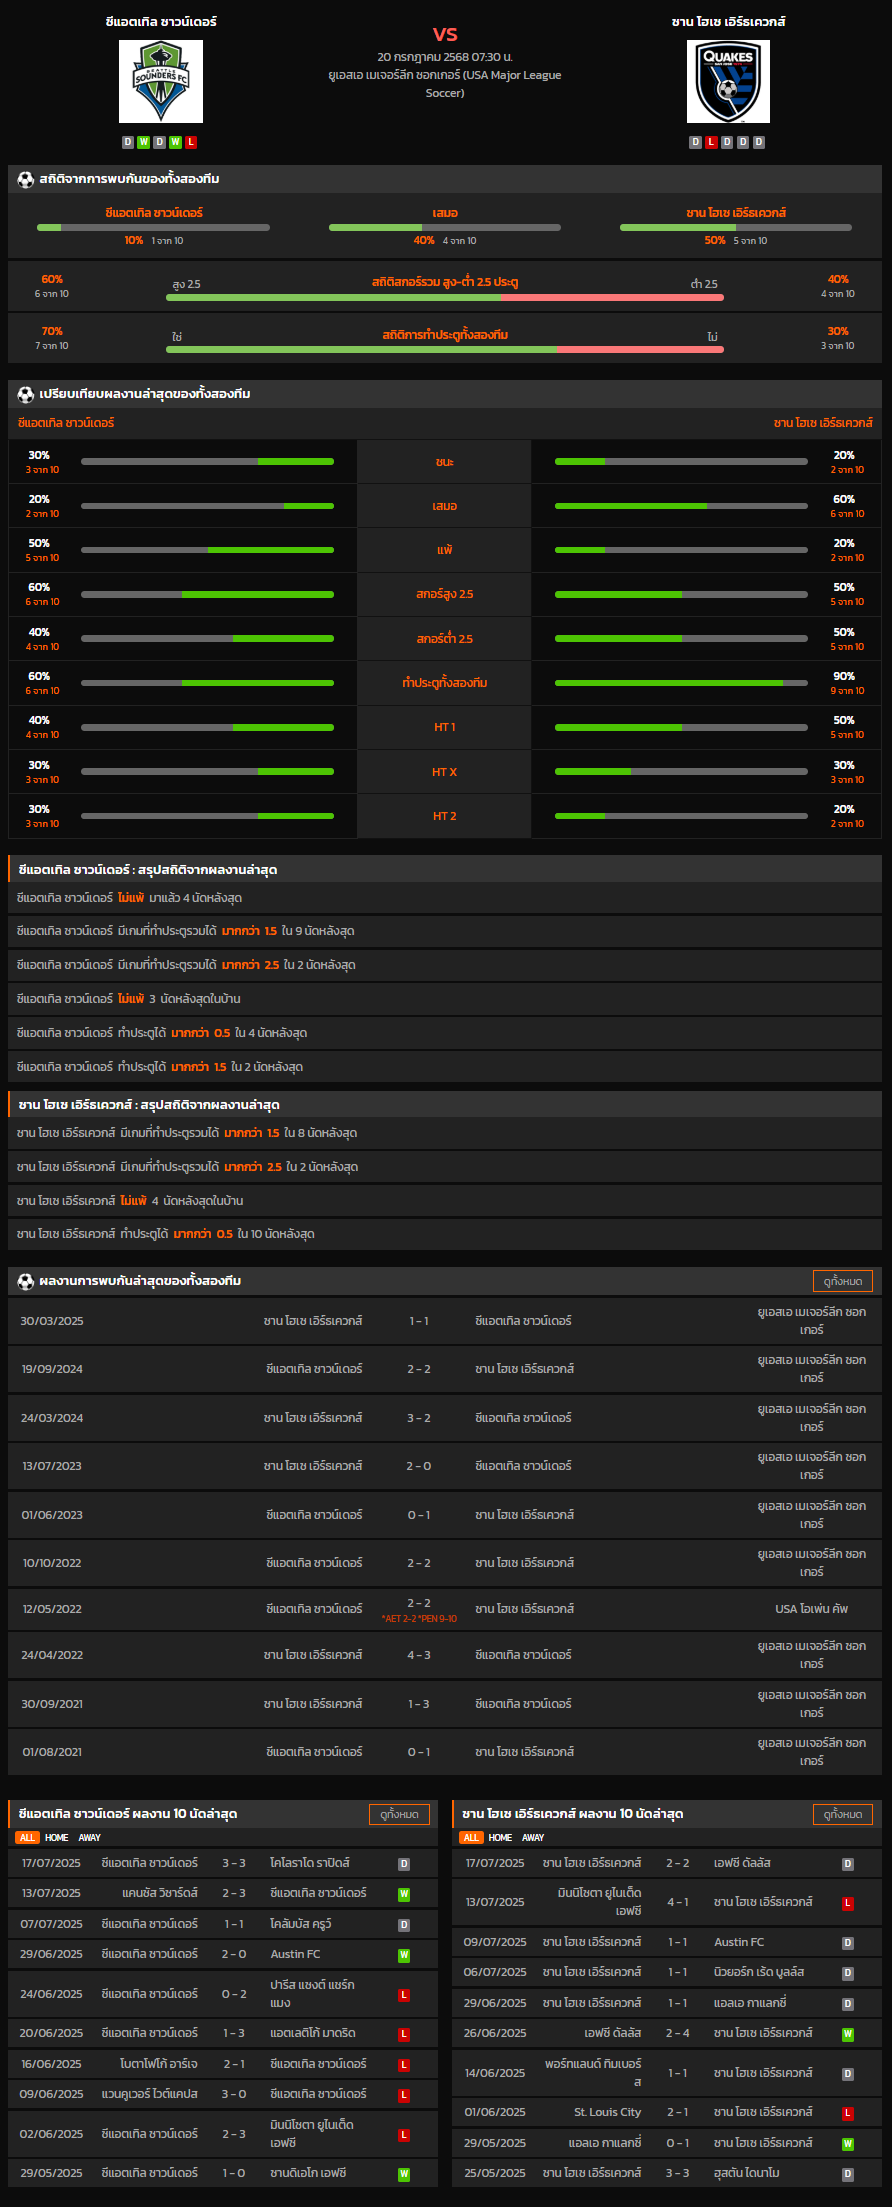Click the 19/09/2024 head-to-head match row
The width and height of the screenshot is (892, 2207).
(445, 1369)
